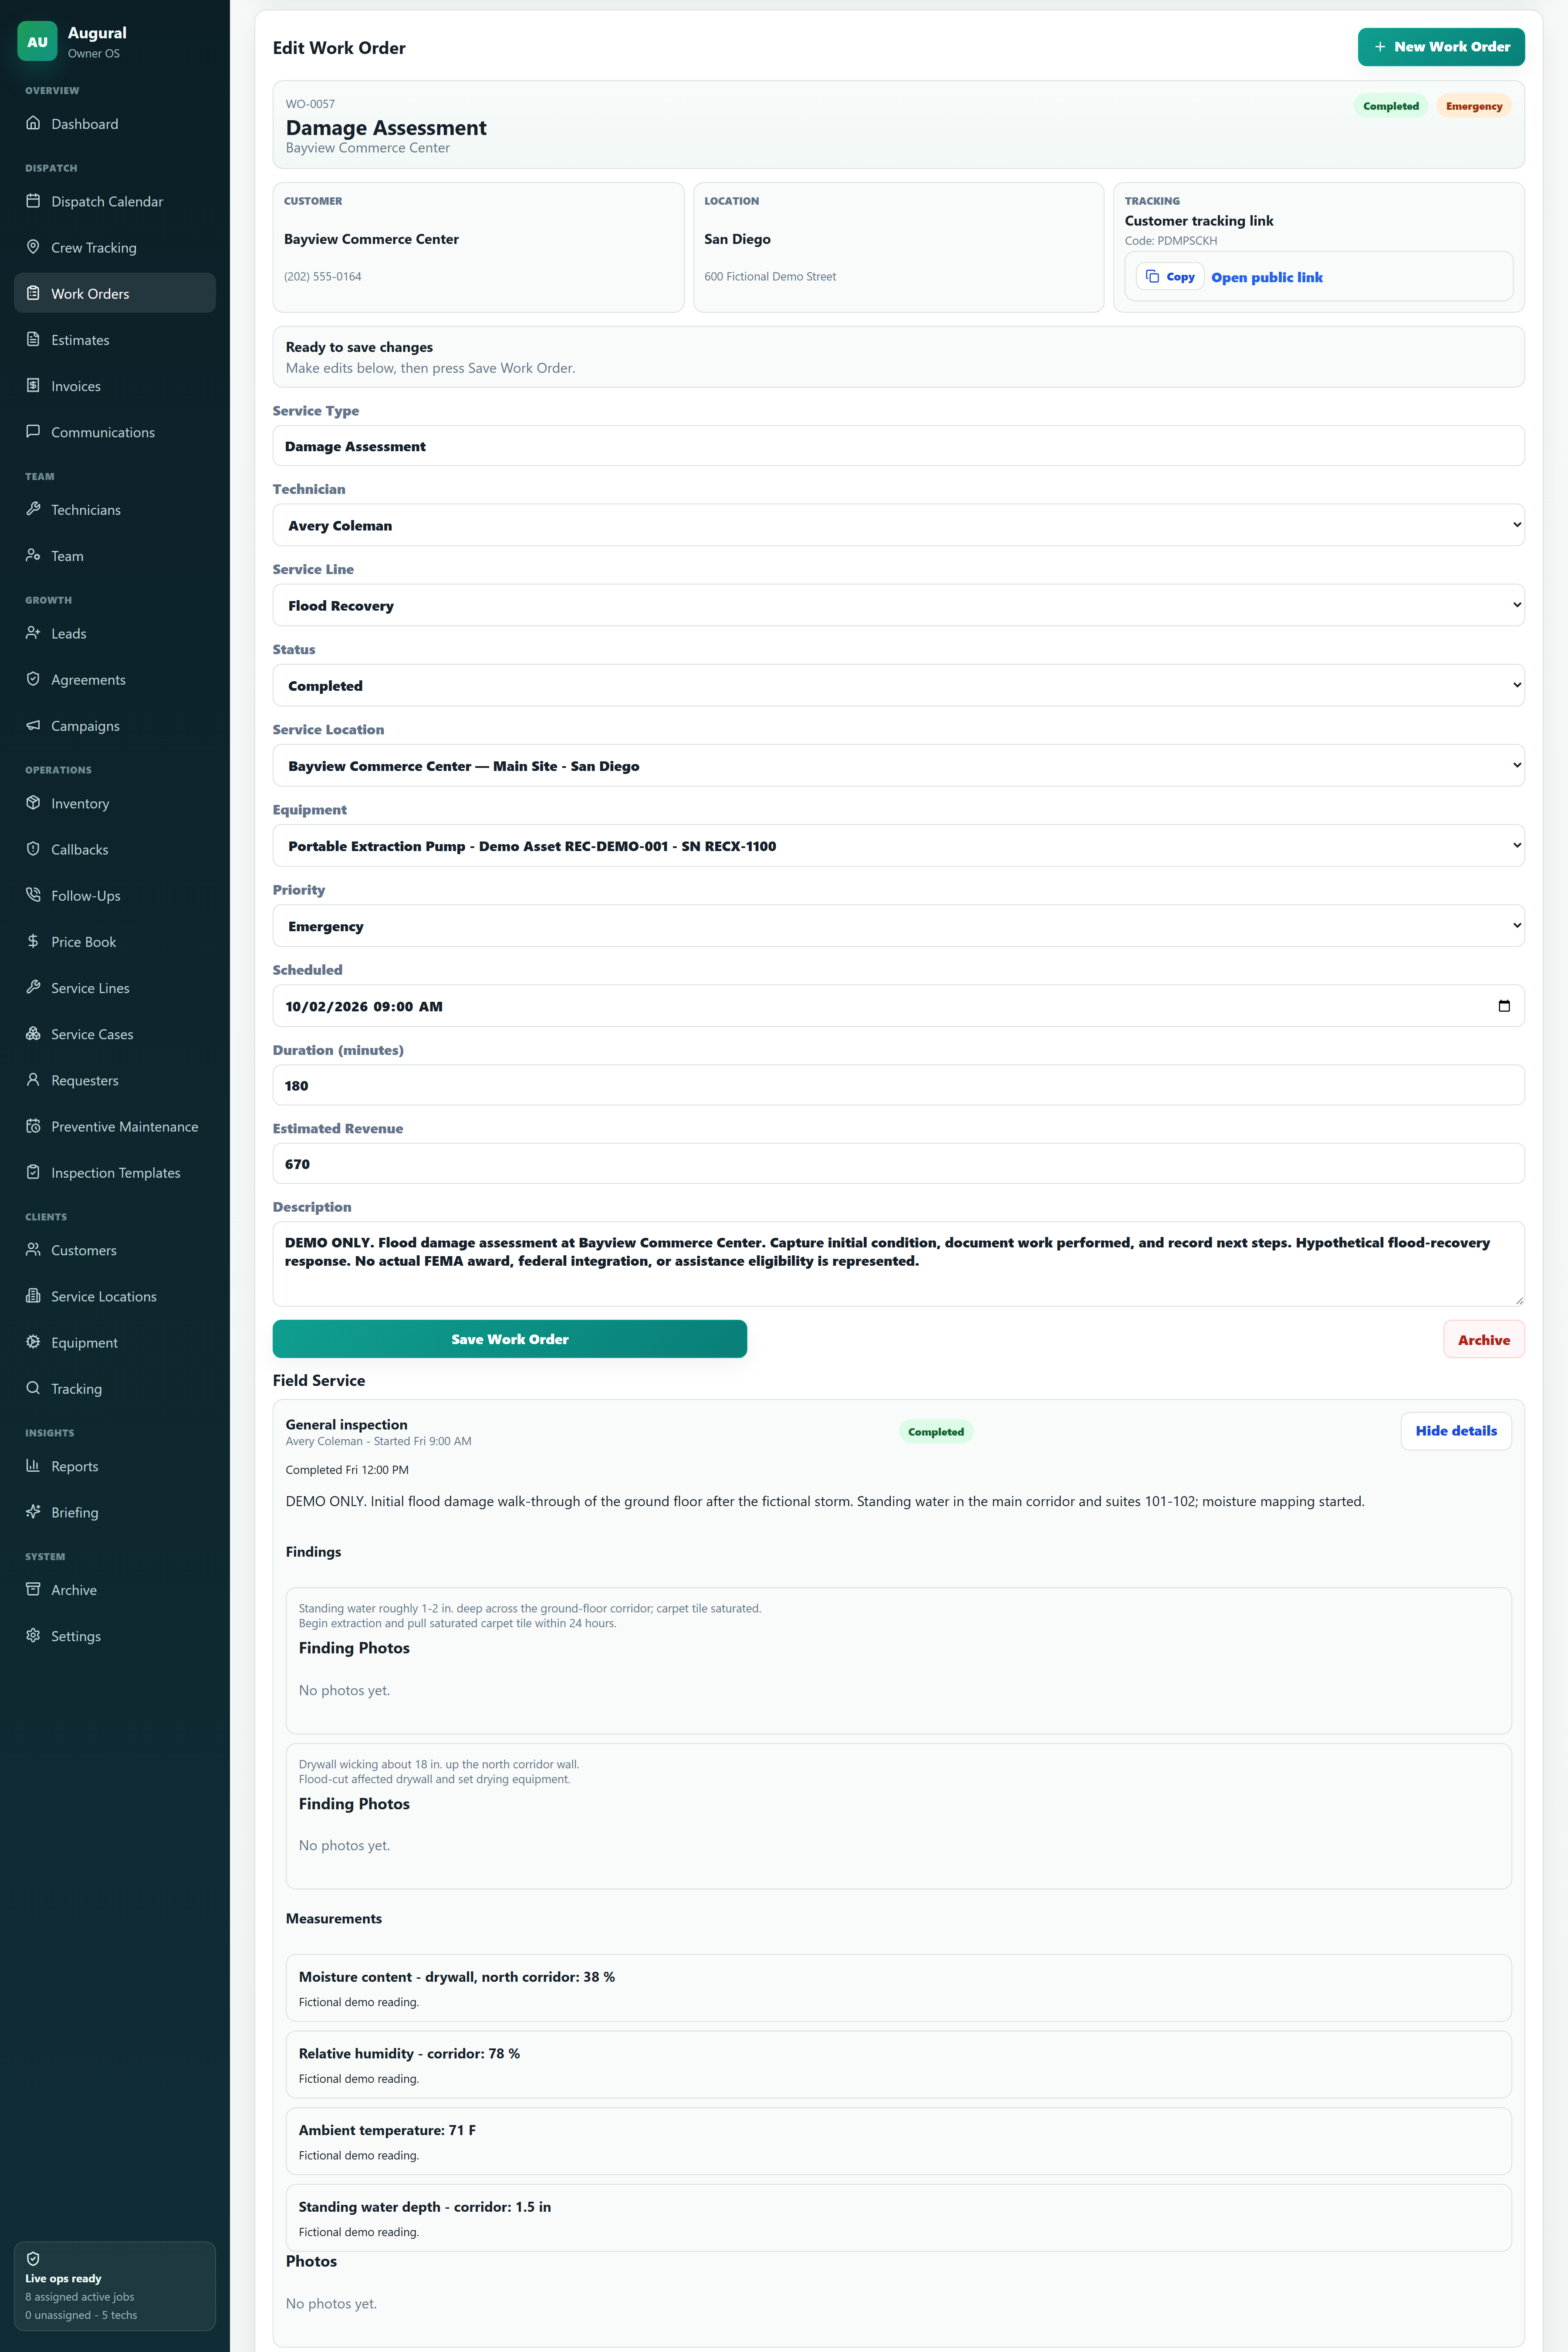The width and height of the screenshot is (1568, 2352).
Task: Click the Briefing sparkle icon
Action: pos(33,1512)
